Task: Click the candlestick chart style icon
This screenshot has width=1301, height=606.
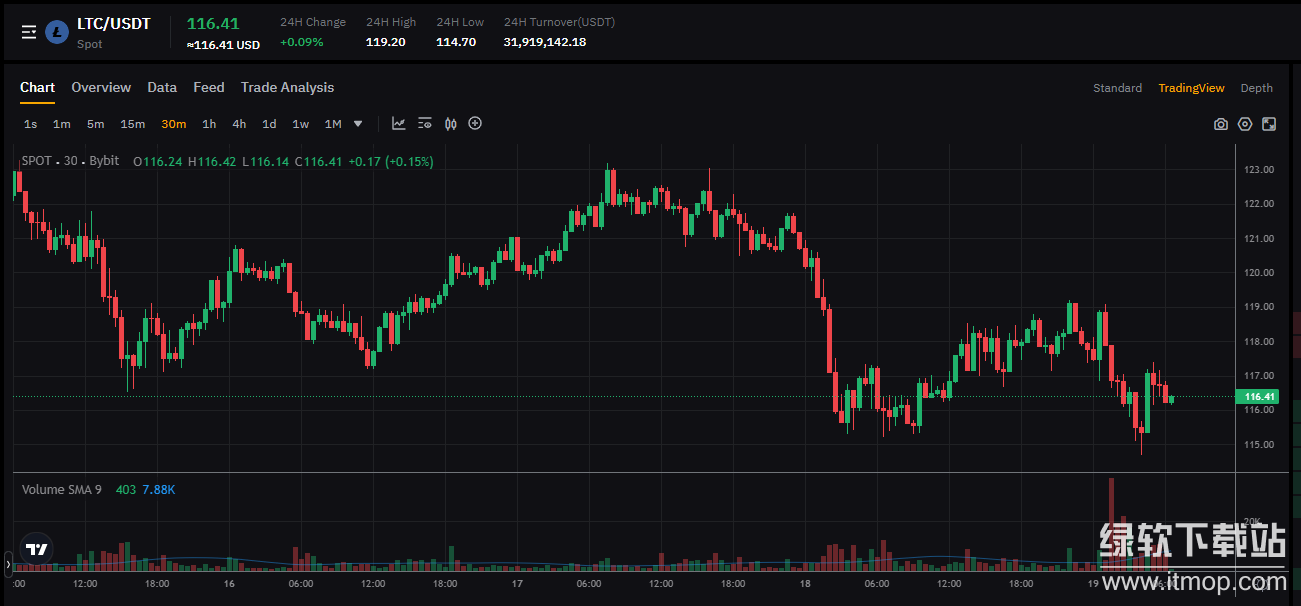Action: pyautogui.click(x=450, y=124)
